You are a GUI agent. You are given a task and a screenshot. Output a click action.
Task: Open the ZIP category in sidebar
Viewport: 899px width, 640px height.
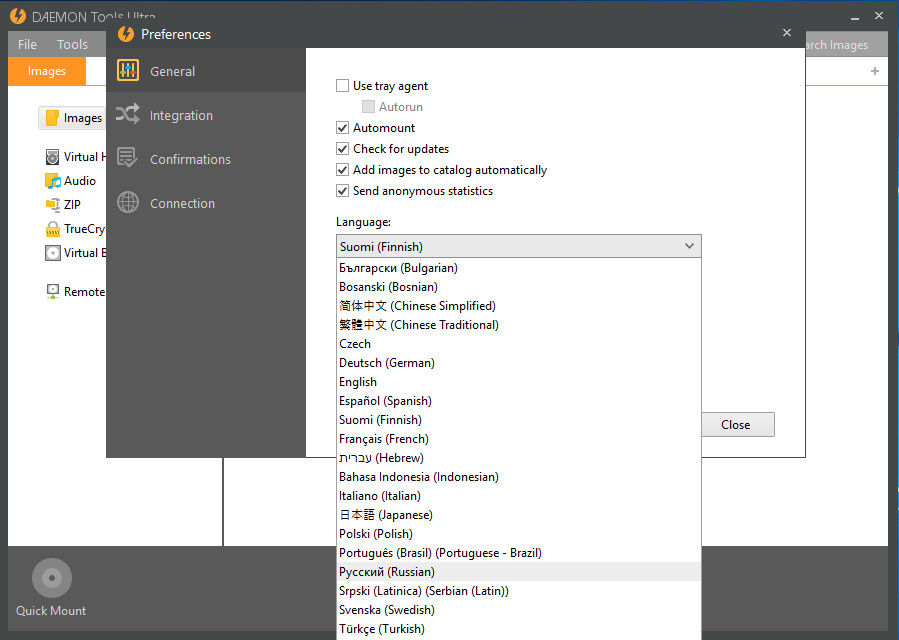(72, 204)
